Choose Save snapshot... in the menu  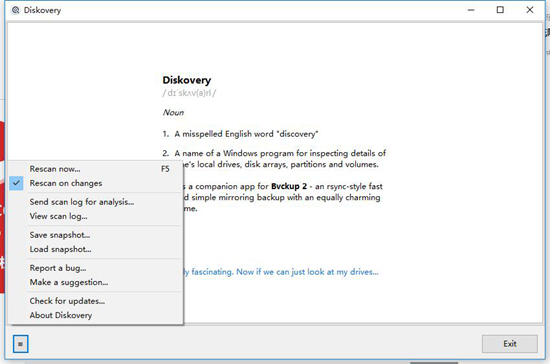pos(95,235)
